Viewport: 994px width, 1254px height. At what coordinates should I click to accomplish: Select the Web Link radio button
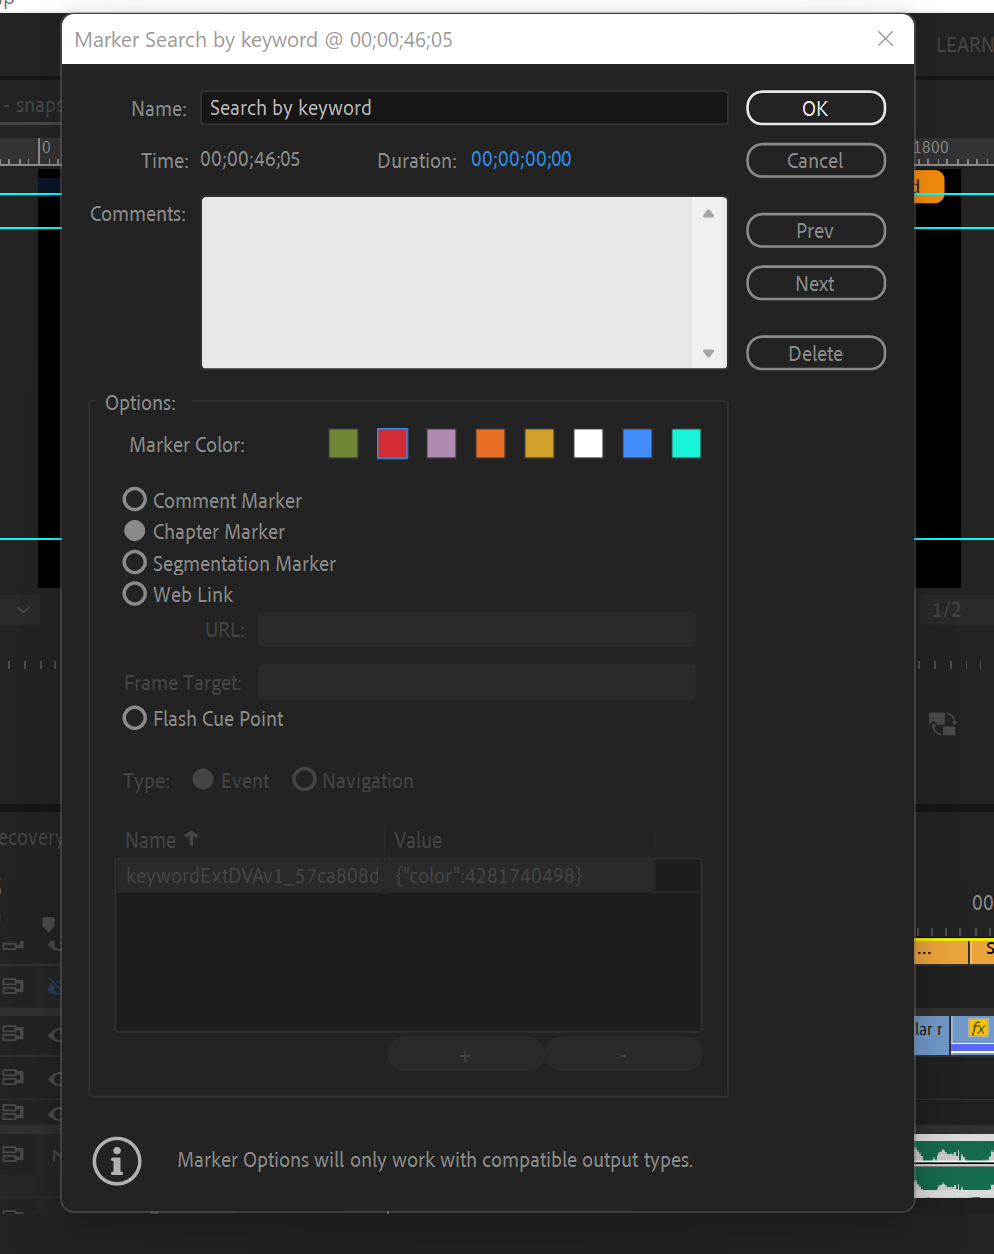pos(135,594)
